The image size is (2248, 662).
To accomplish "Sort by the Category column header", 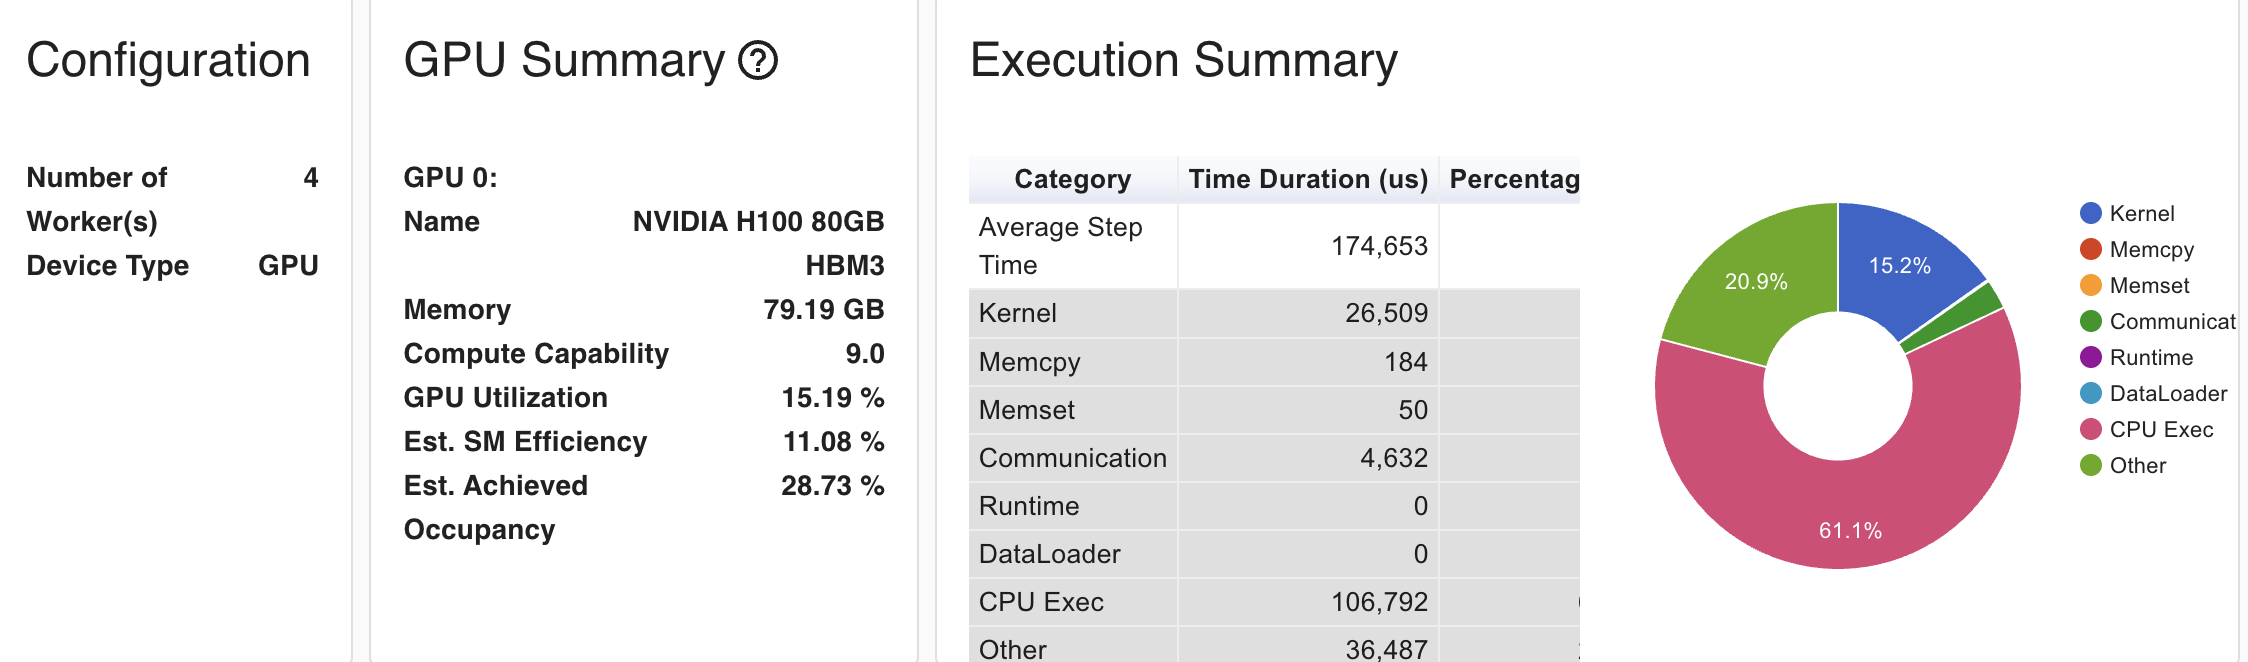I will pos(1072,179).
